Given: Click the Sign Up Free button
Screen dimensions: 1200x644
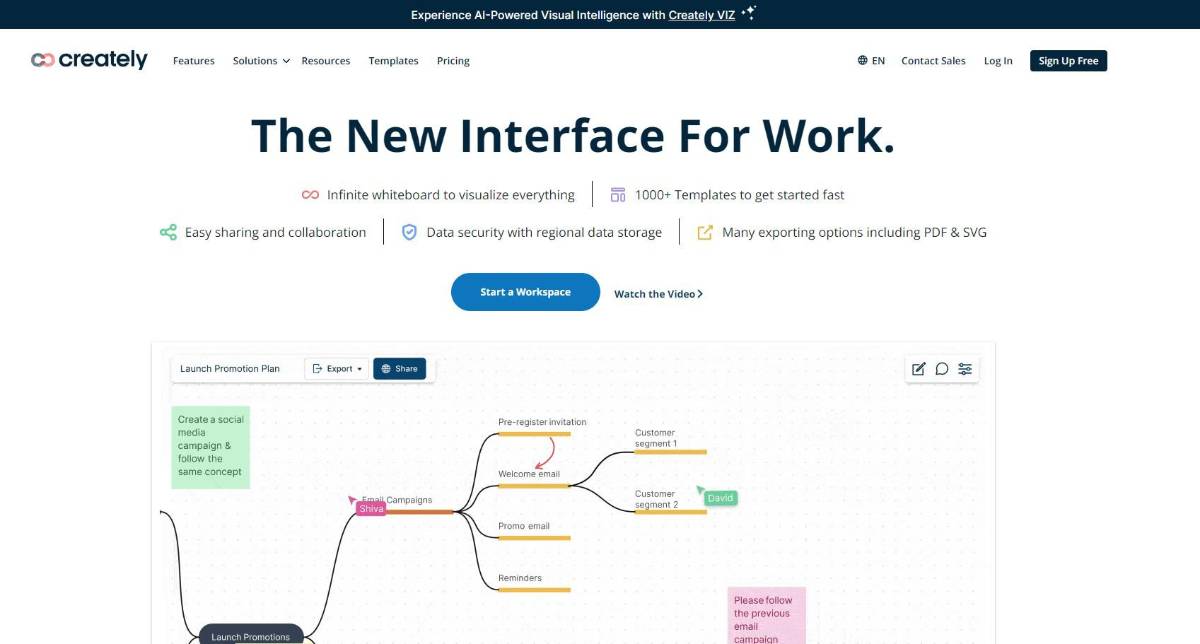Looking at the screenshot, I should pyautogui.click(x=1068, y=60).
